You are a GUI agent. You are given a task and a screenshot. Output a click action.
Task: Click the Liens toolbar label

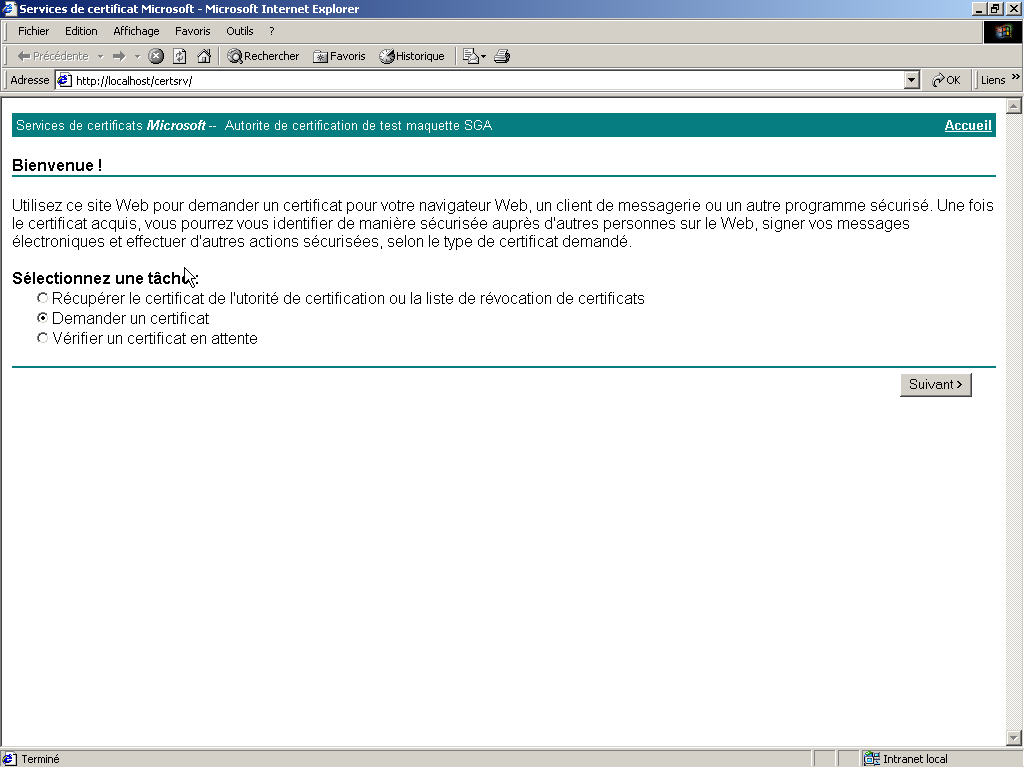pyautogui.click(x=993, y=80)
